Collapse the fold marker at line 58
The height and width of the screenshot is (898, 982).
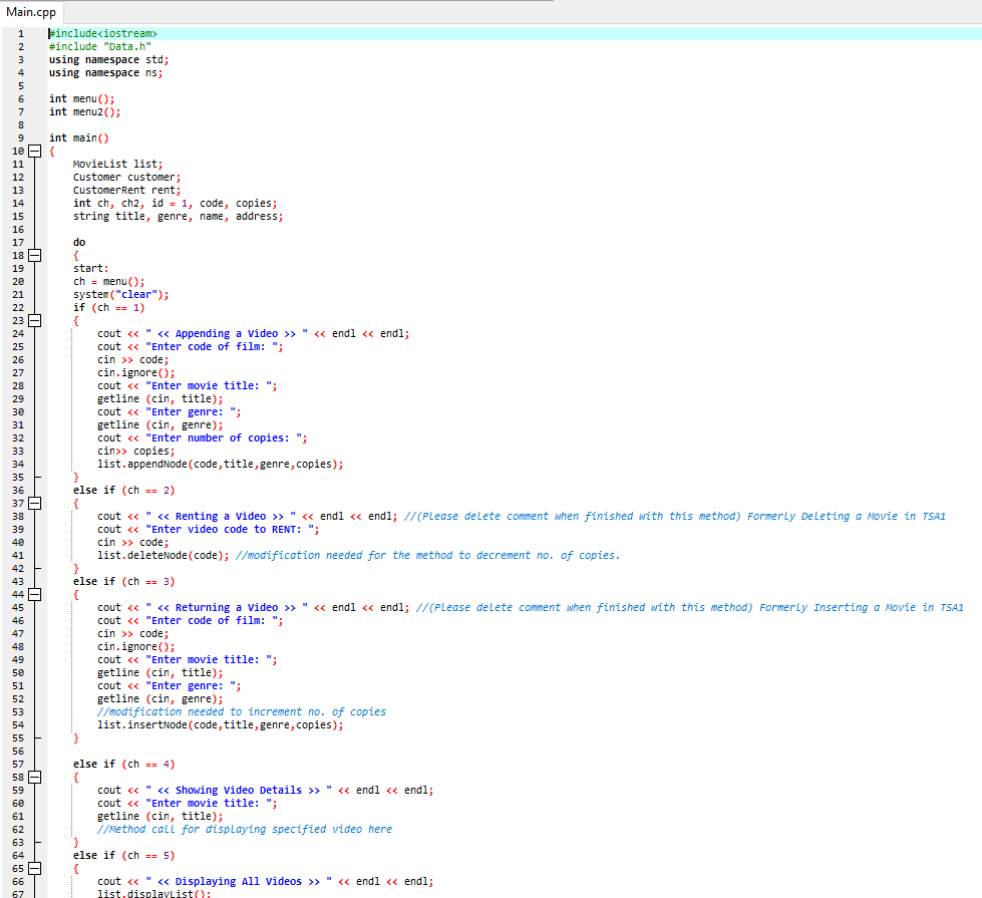pos(35,777)
